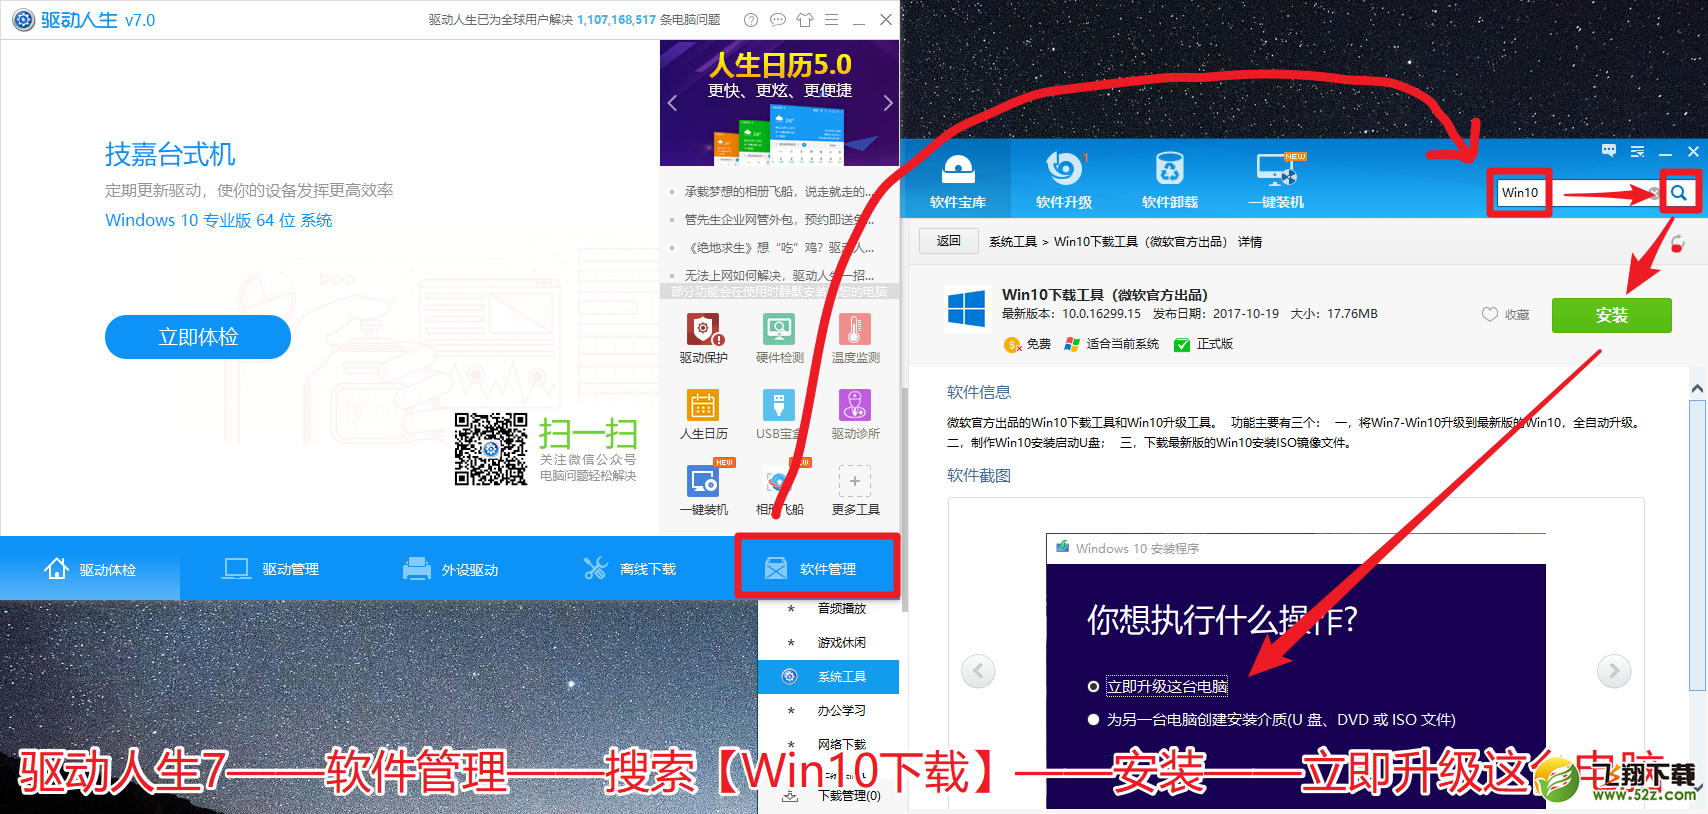Show previous software screenshot
Viewport: 1708px width, 814px height.
coord(978,671)
